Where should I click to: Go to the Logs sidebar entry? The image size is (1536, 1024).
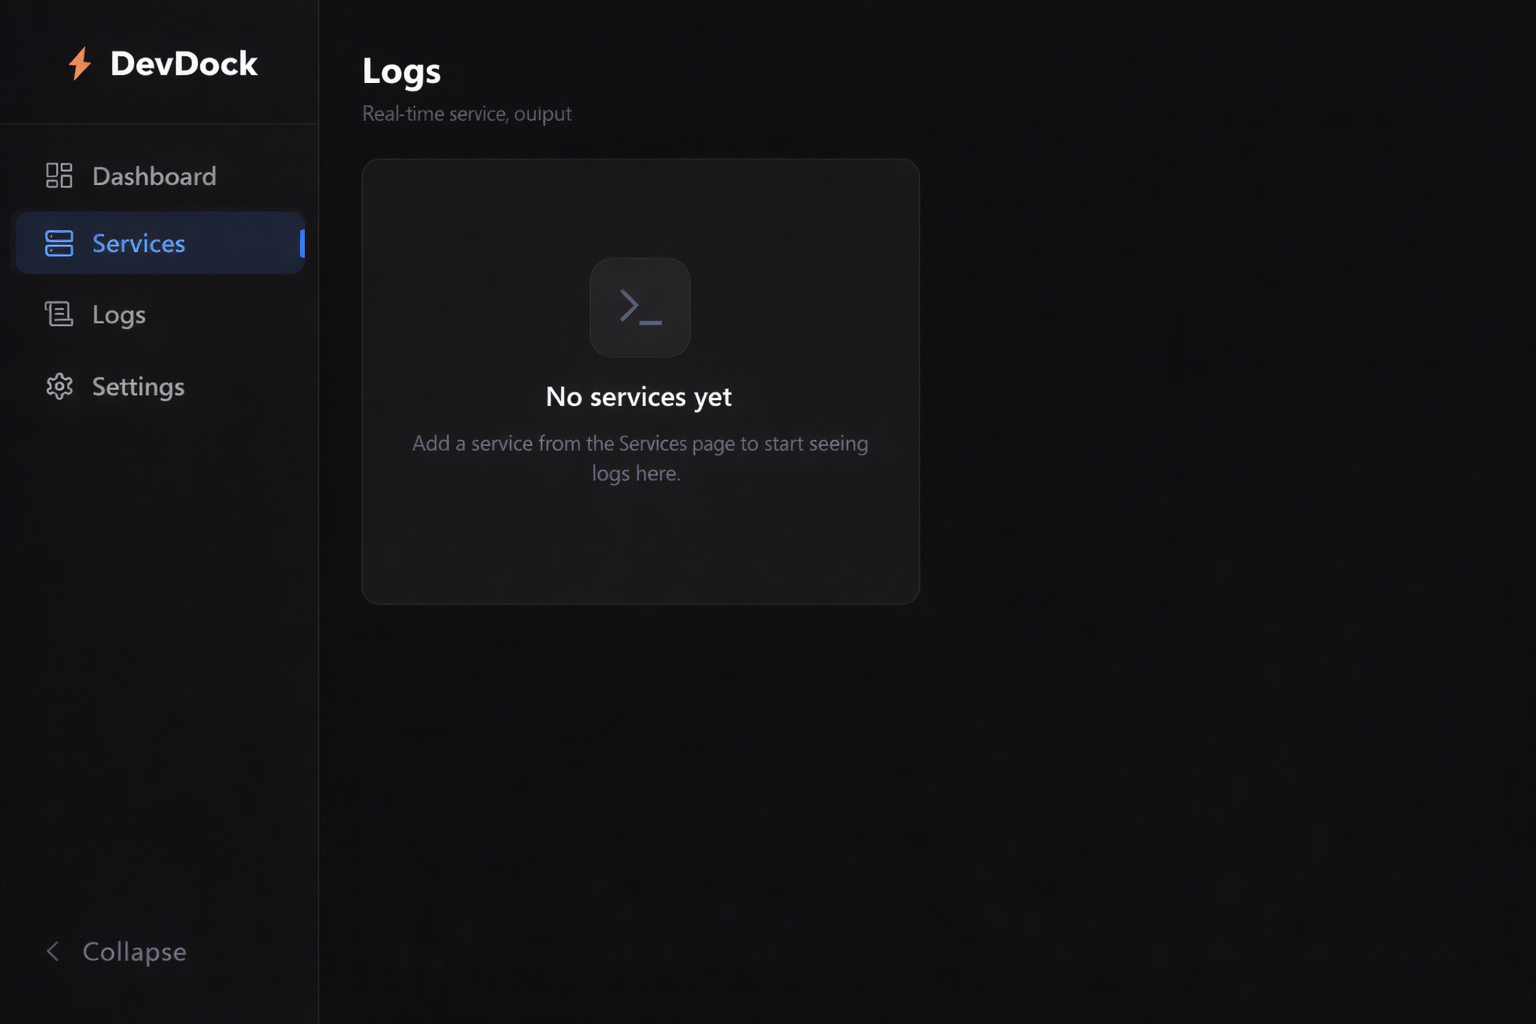point(118,315)
